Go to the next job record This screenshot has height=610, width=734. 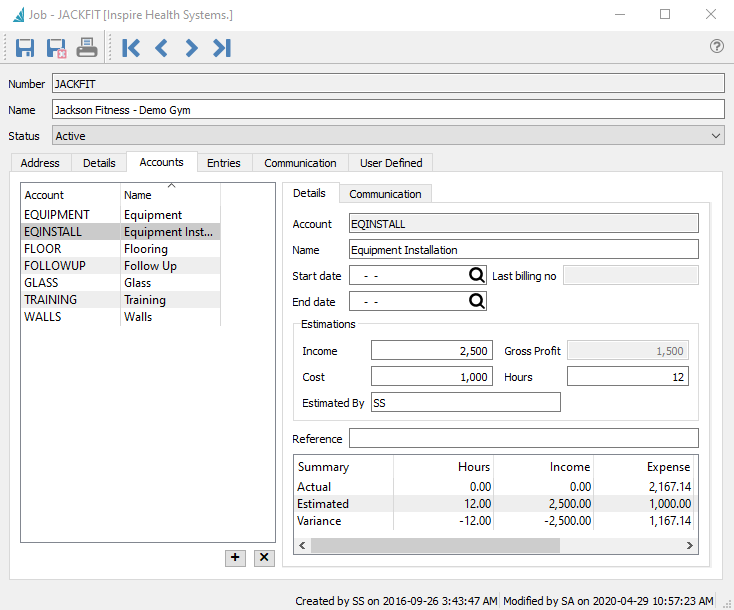click(191, 47)
